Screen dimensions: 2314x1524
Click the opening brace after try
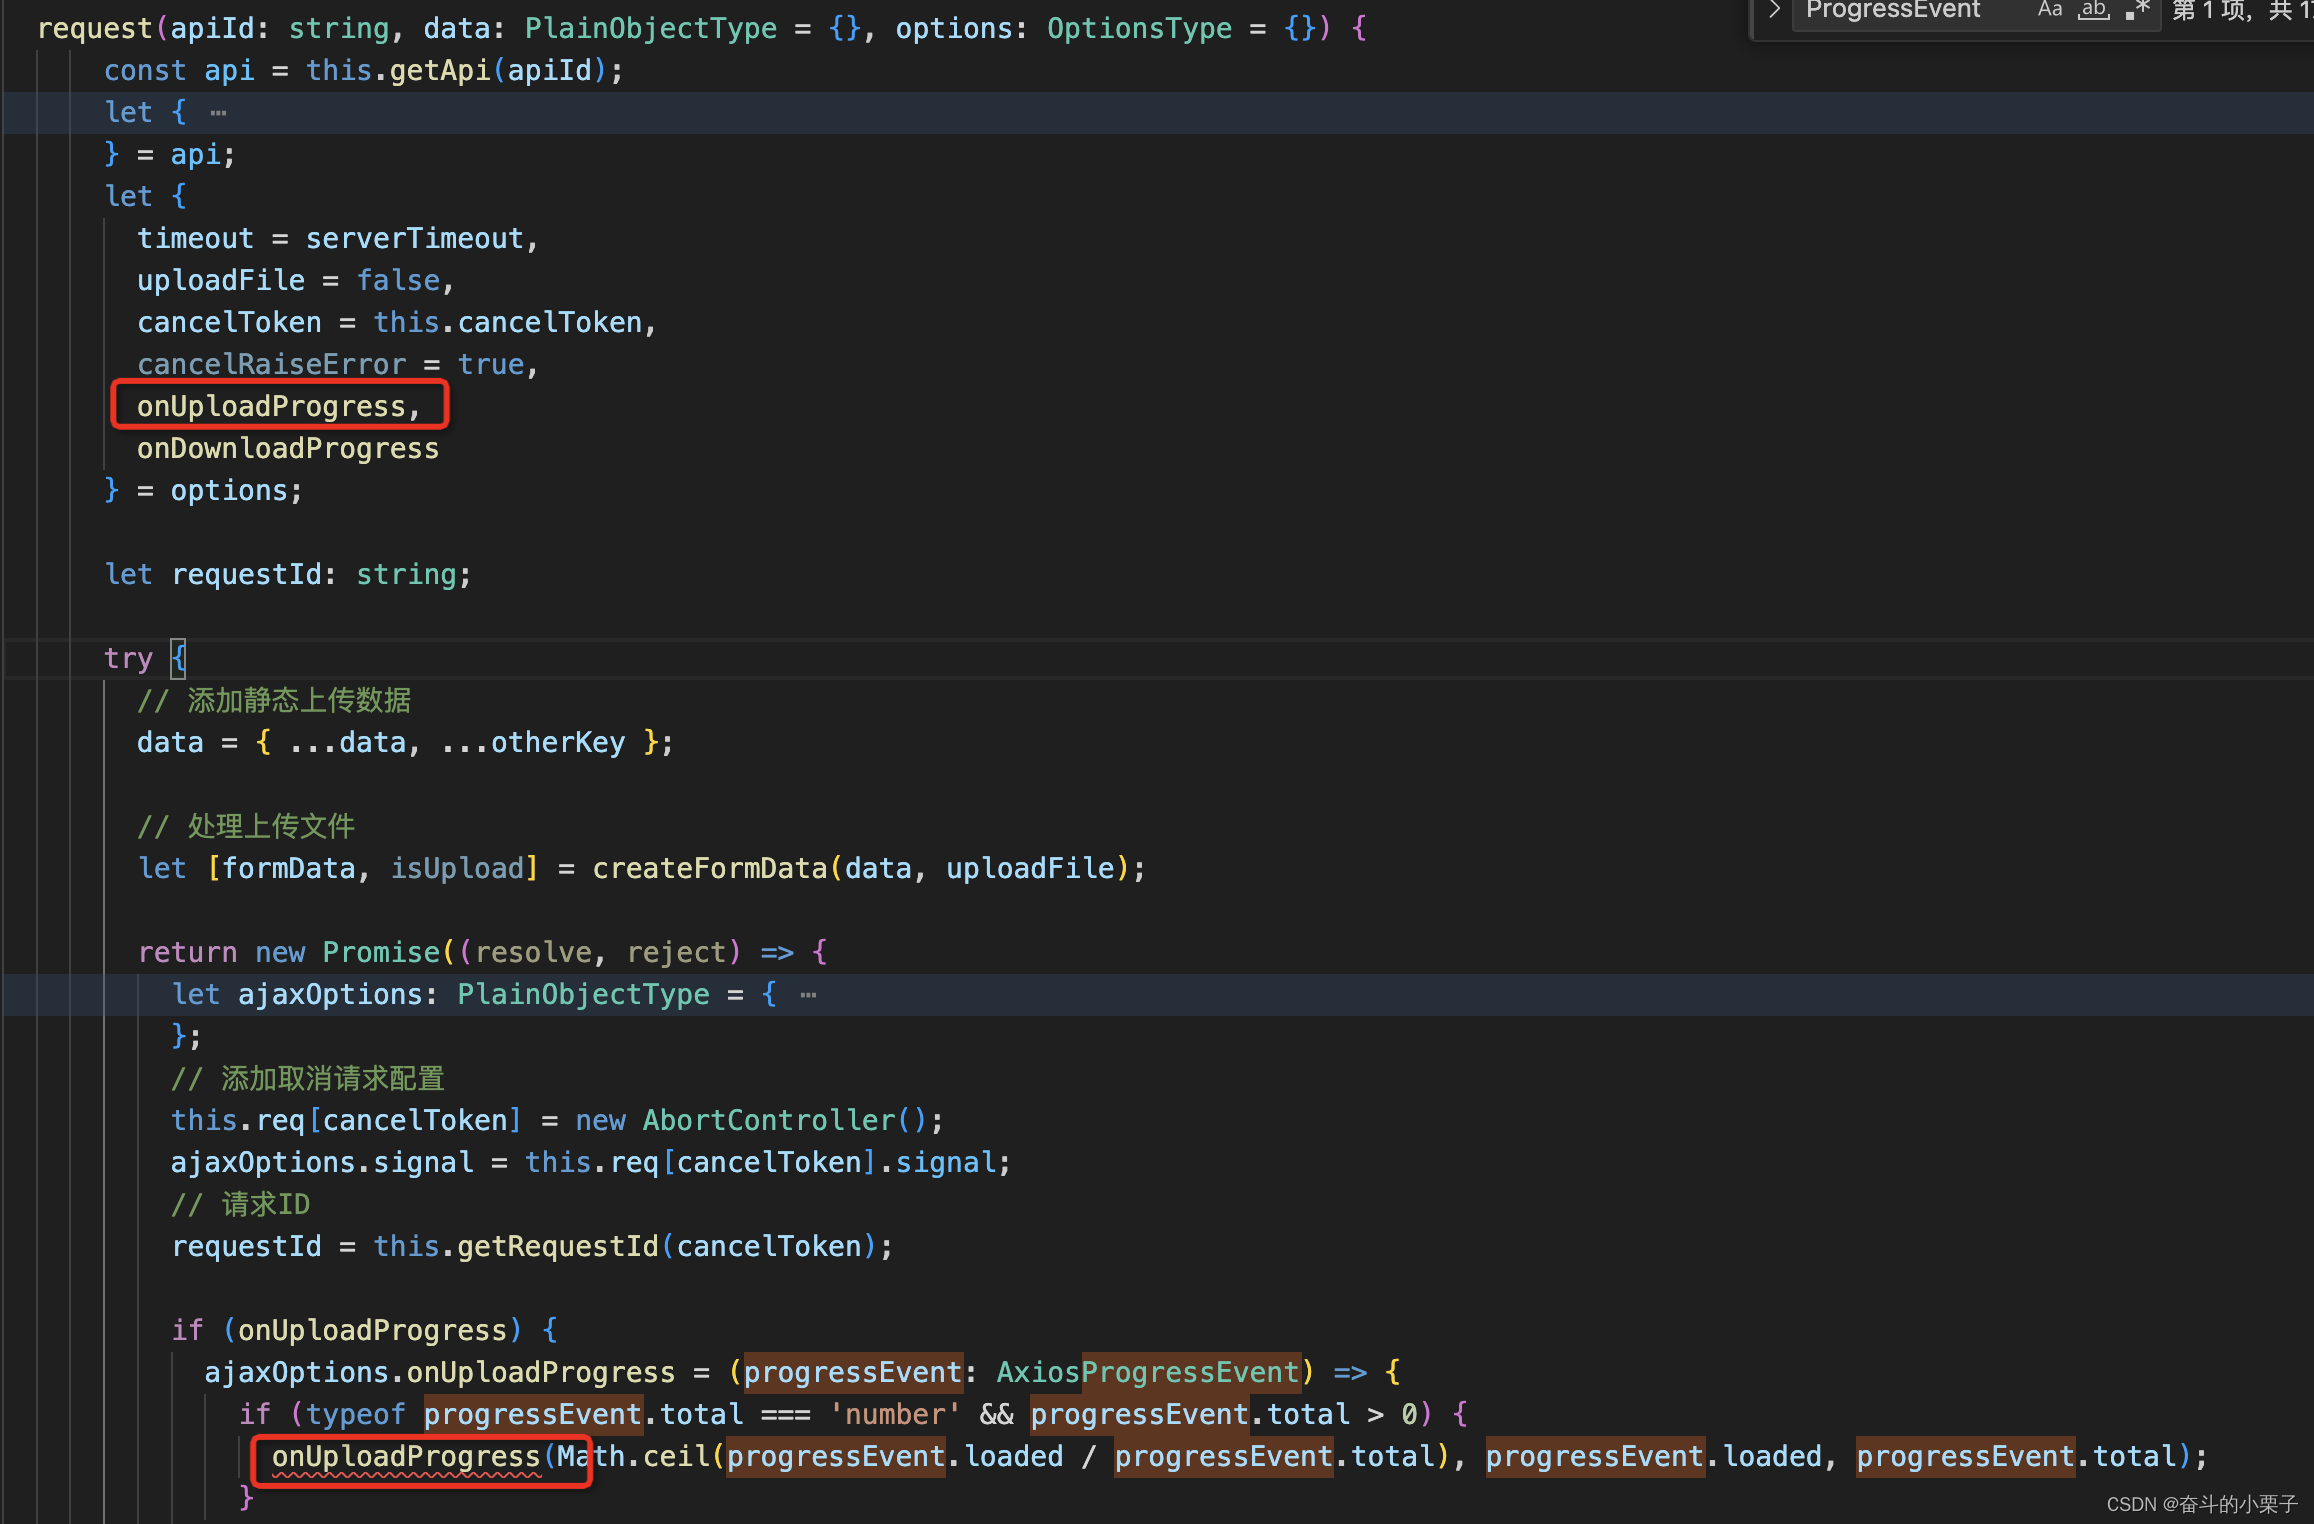178,659
